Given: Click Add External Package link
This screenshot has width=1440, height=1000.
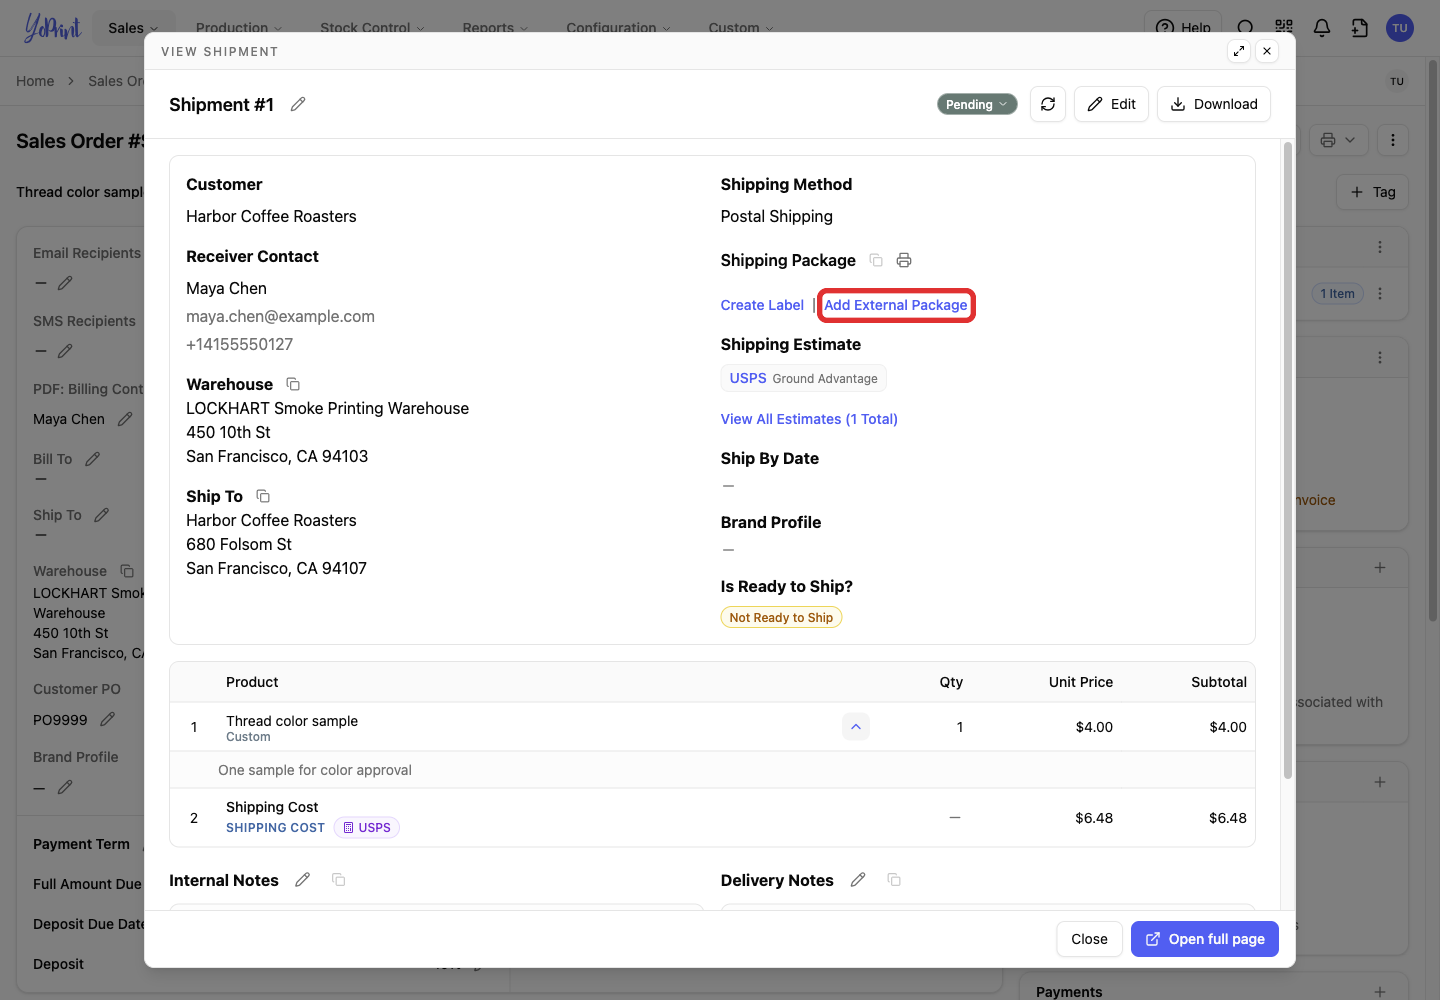Looking at the screenshot, I should 896,305.
